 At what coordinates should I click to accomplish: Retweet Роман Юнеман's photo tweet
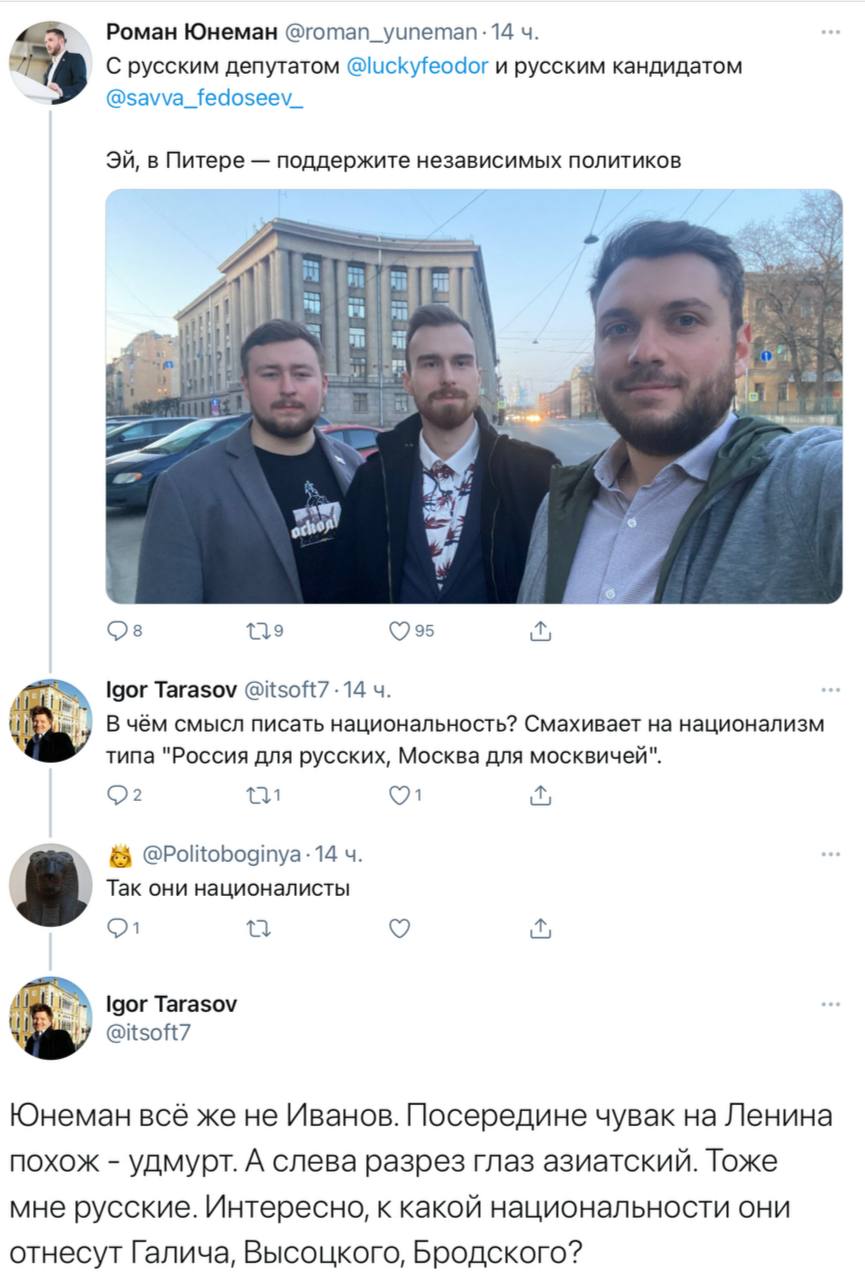point(253,630)
